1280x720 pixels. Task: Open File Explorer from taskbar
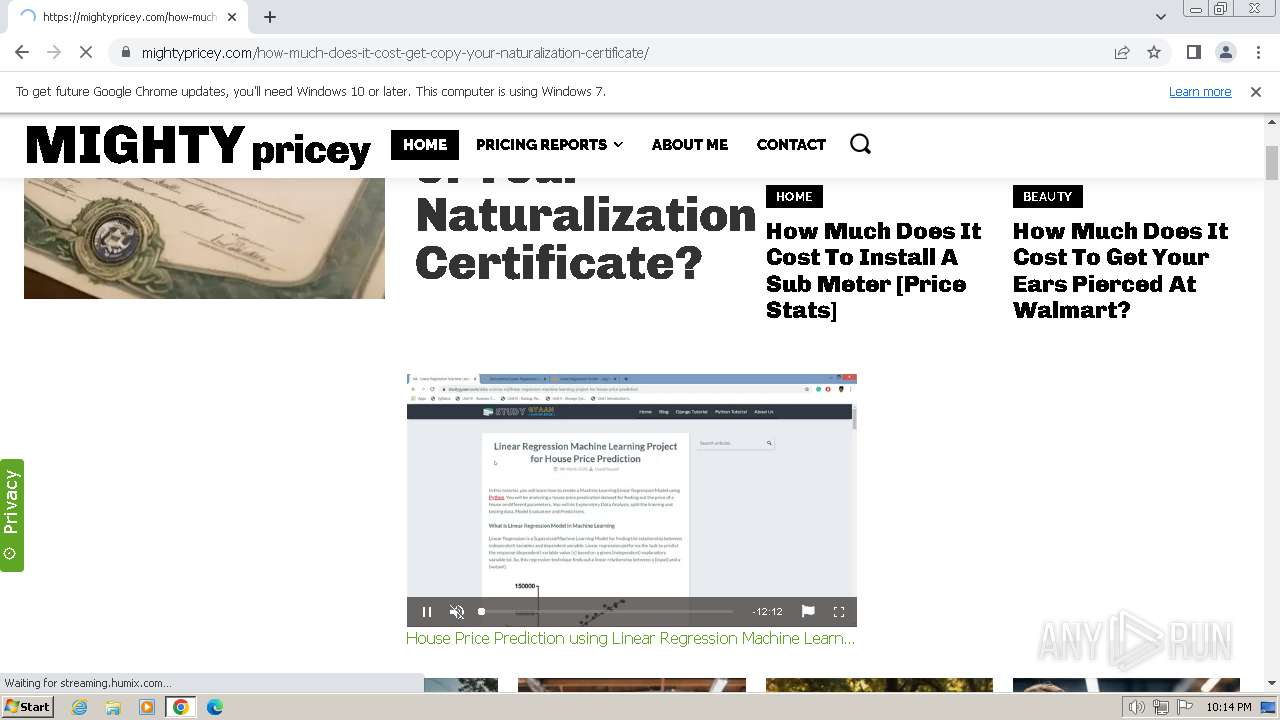[x=113, y=707]
